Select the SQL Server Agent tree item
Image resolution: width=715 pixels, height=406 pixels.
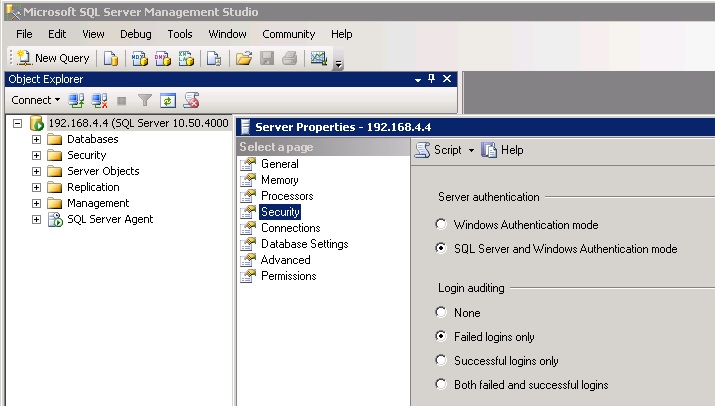click(x=110, y=219)
